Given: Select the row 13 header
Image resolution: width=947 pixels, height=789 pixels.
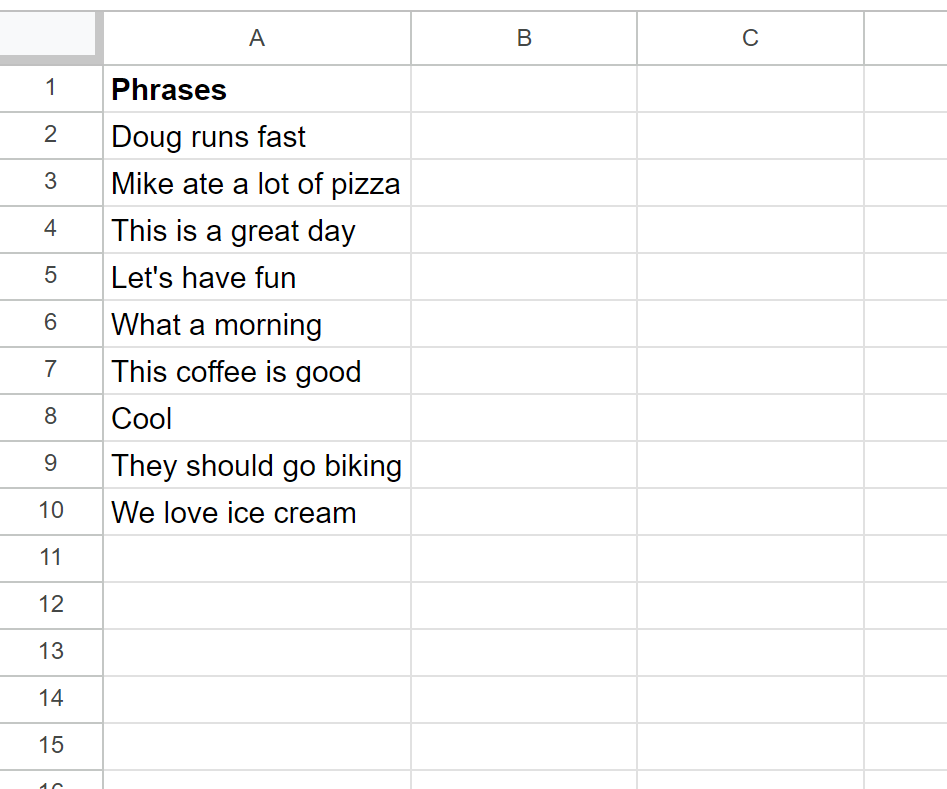Looking at the screenshot, I should (51, 652).
